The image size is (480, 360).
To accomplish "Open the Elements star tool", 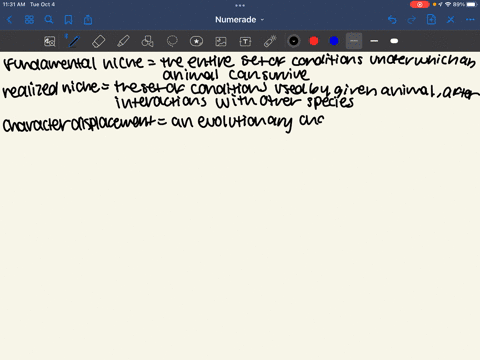I will tap(196, 41).
